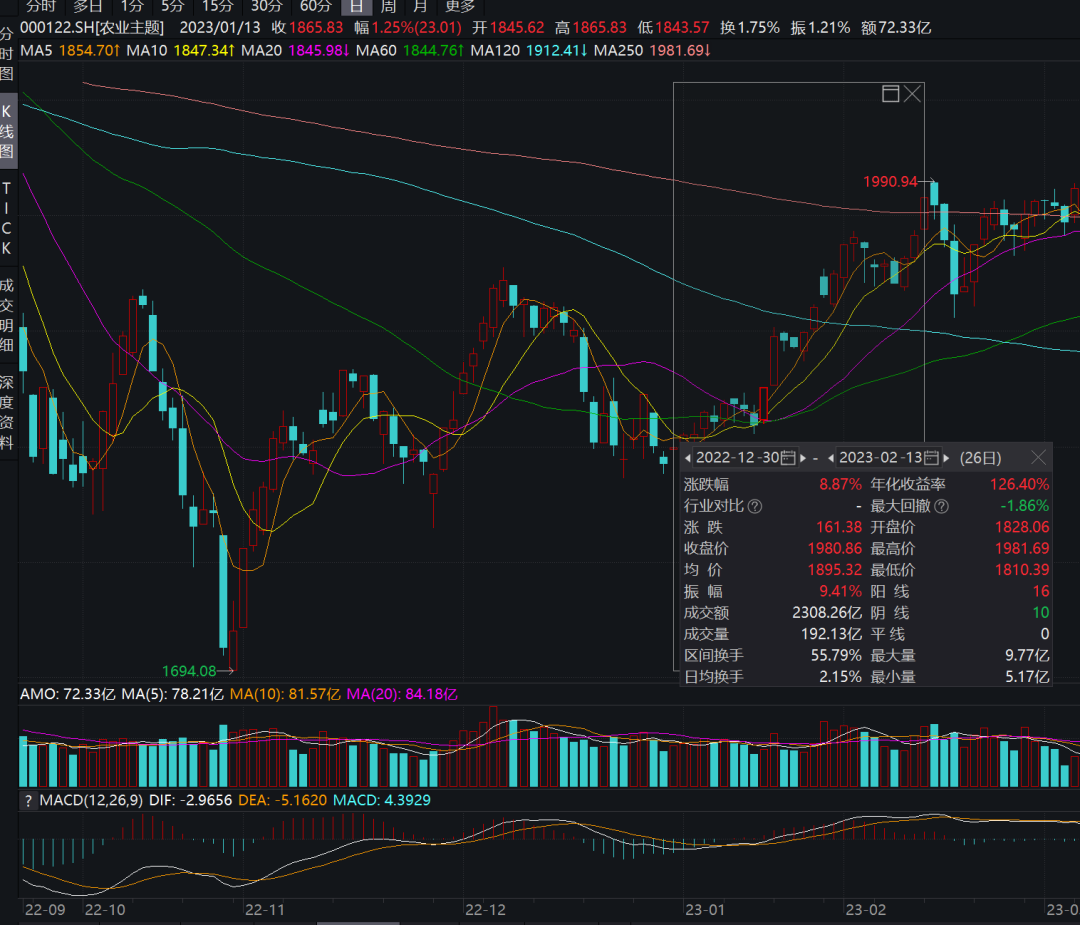1080x925 pixels.
Task: Open the 深度资料 sidebar view
Action: 7,412
